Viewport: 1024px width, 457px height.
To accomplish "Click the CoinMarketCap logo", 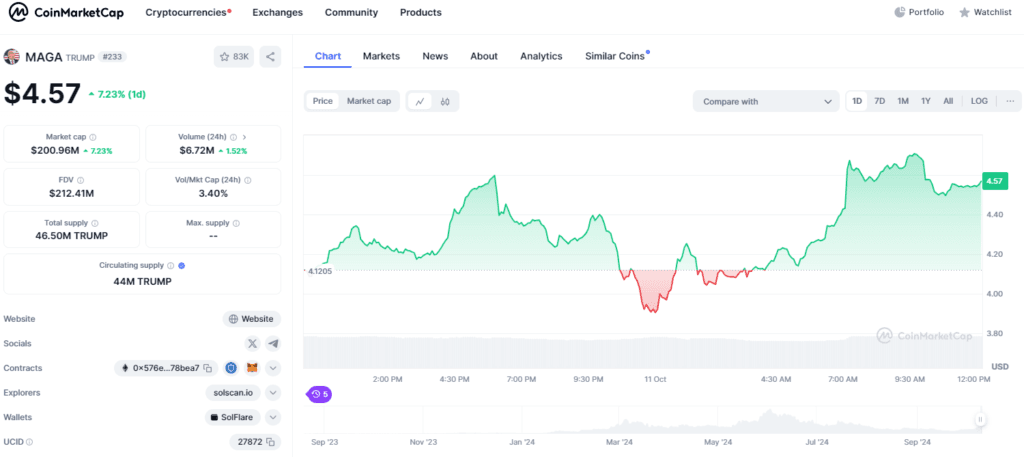I will point(66,12).
